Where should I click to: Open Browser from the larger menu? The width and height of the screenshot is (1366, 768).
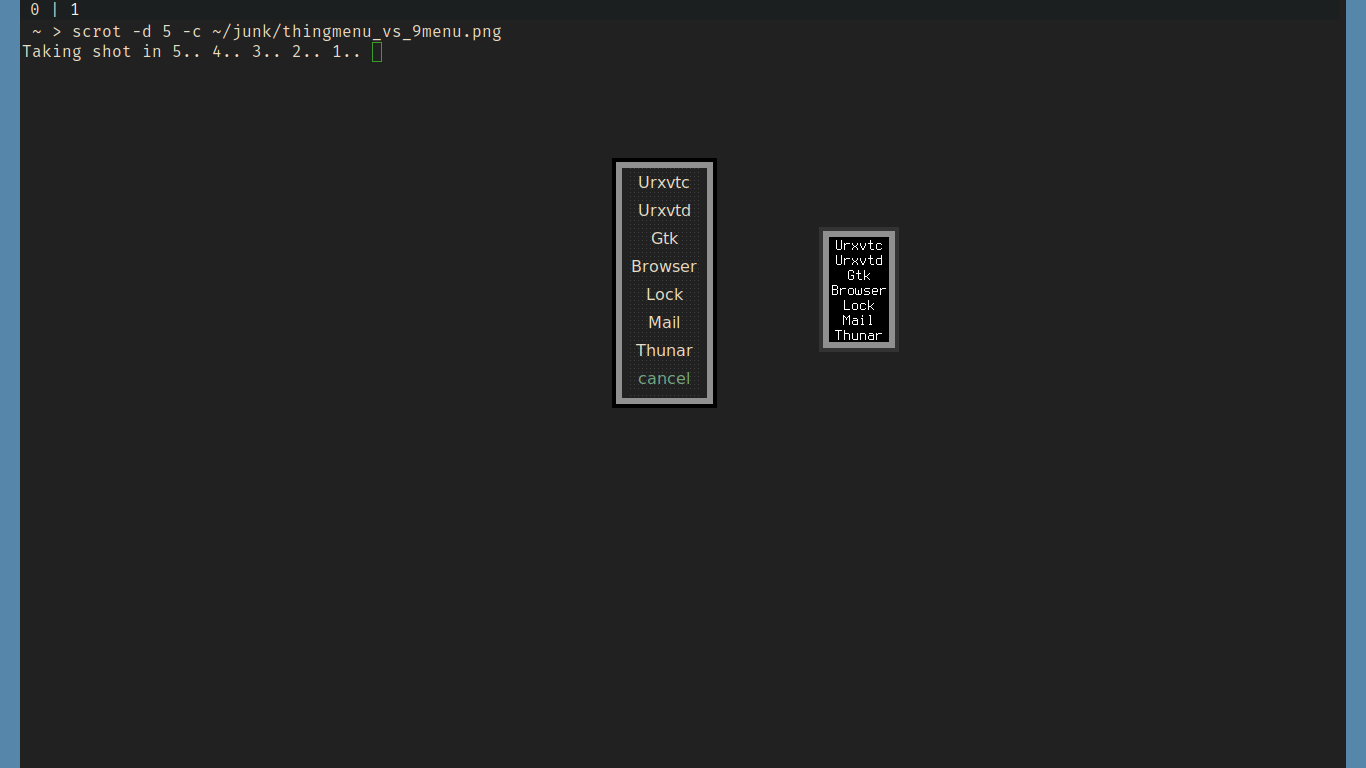point(664,266)
